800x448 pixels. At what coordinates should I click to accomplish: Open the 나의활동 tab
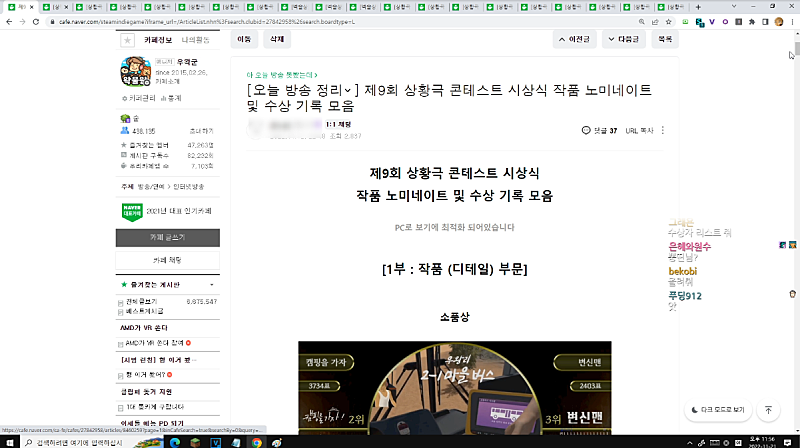(196, 41)
